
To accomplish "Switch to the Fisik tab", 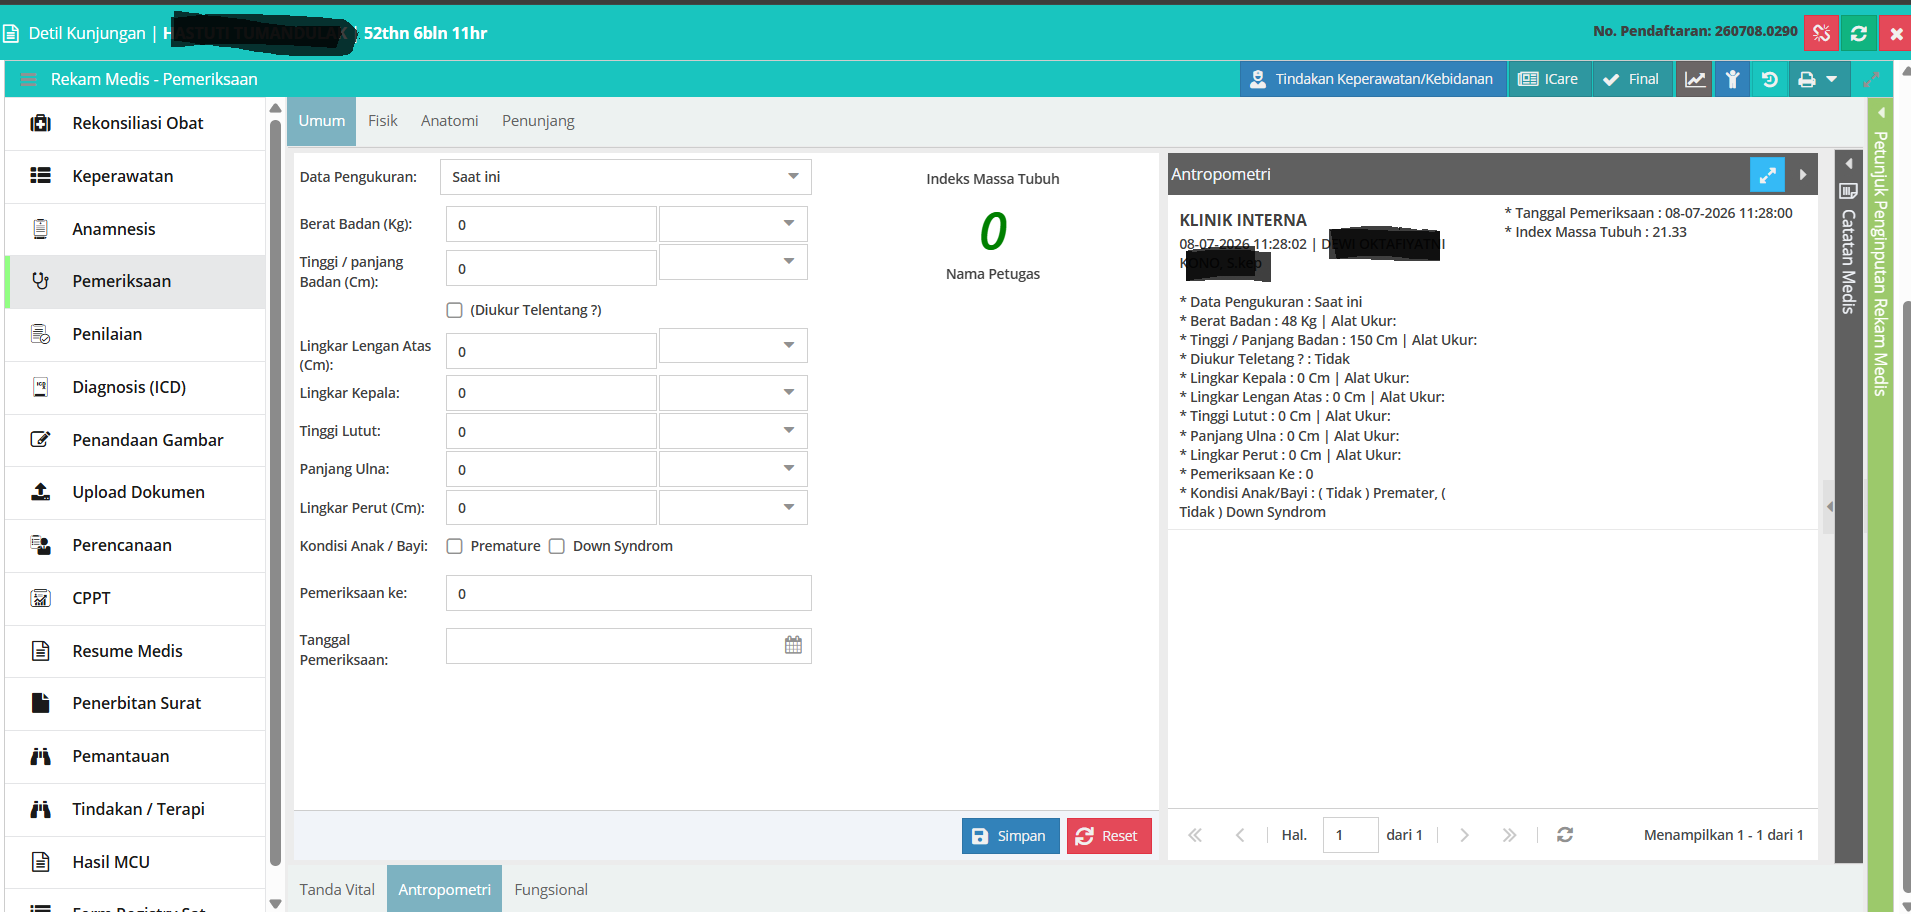I will 382,121.
